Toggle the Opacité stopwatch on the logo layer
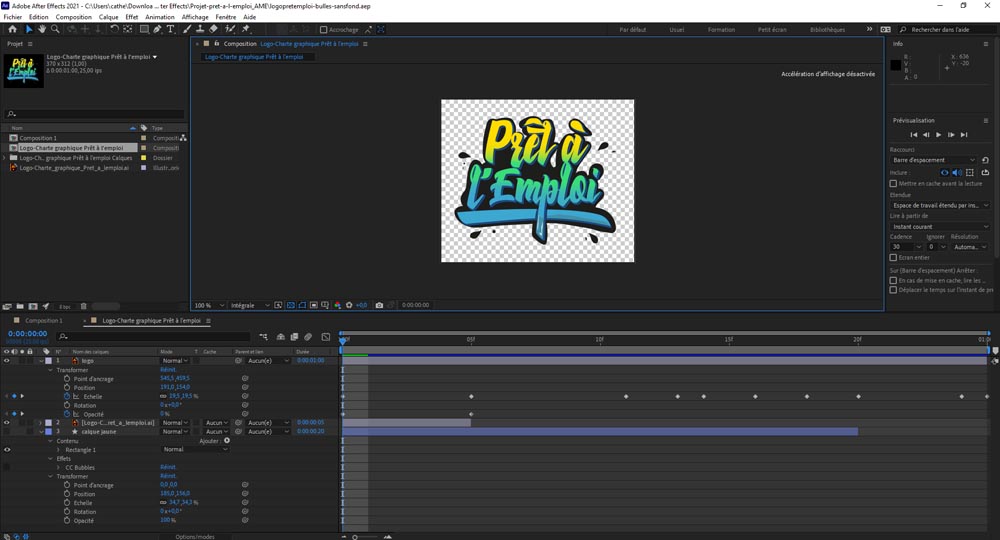Screen dimensions: 1000x540 [67, 414]
